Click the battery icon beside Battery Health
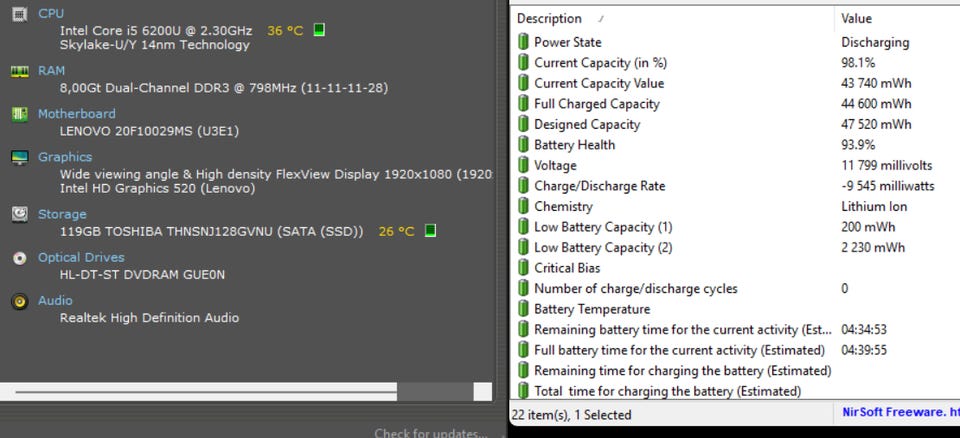Image resolution: width=960 pixels, height=438 pixels. tap(523, 145)
